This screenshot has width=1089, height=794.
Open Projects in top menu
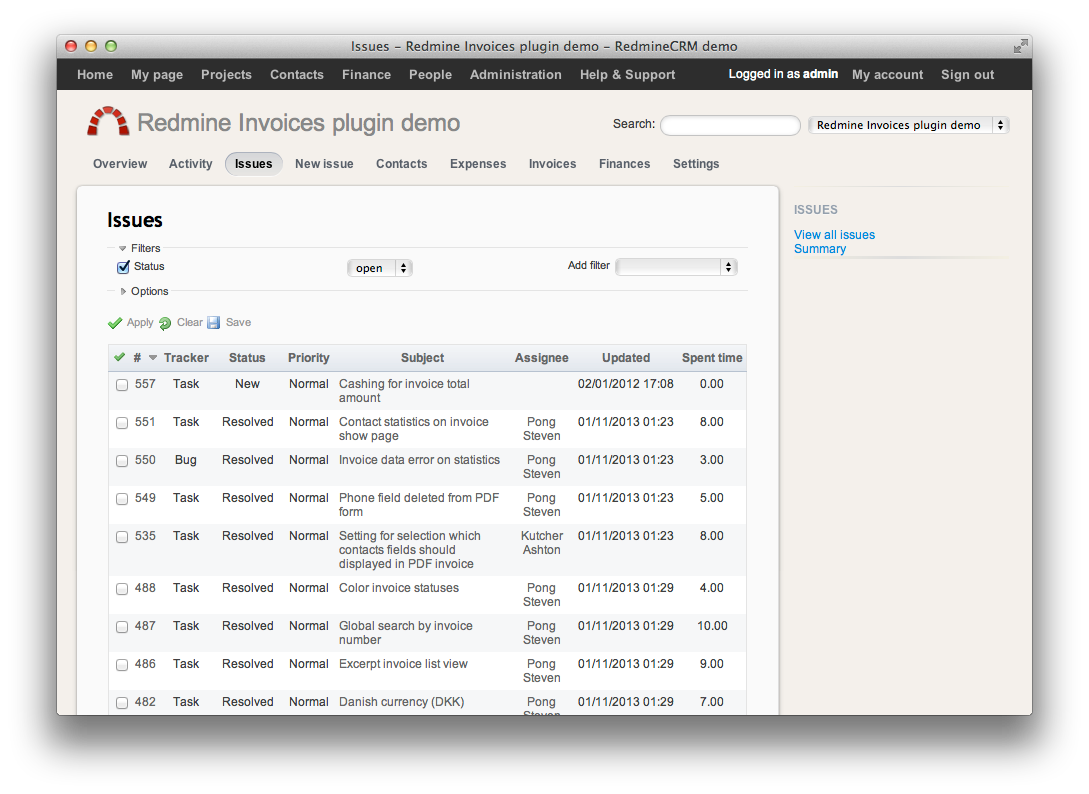[226, 74]
